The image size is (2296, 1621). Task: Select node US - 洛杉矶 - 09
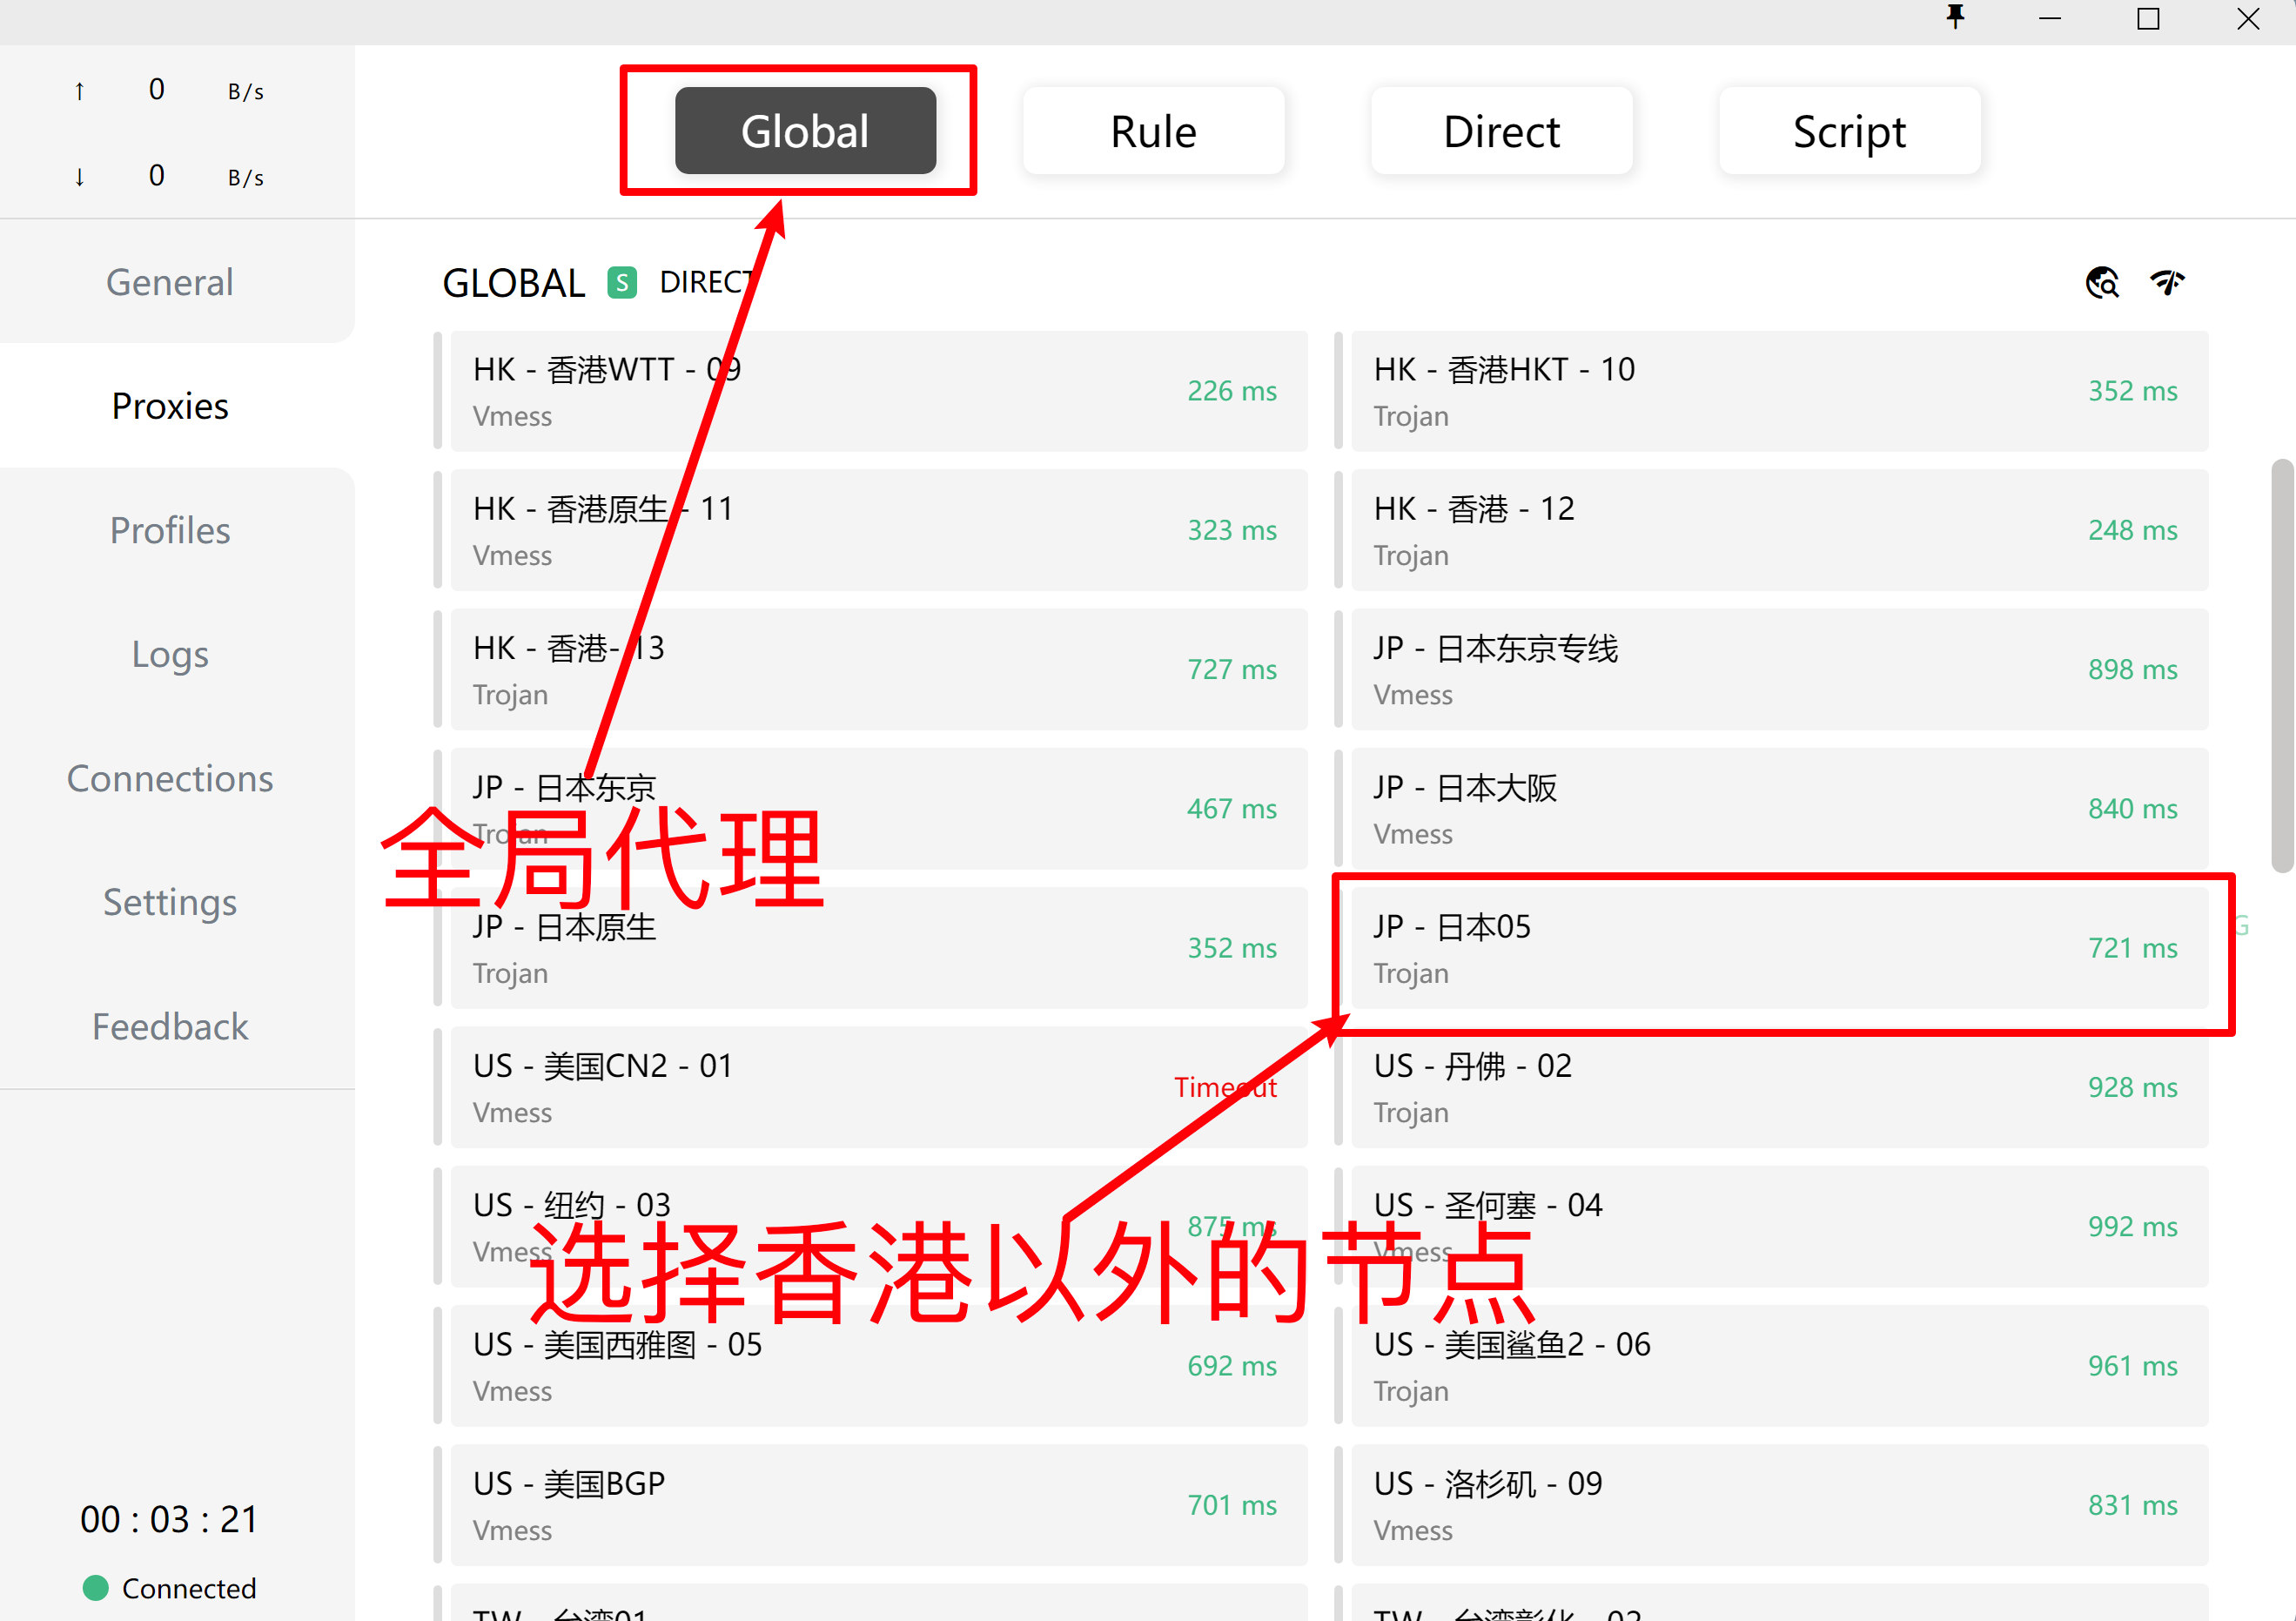click(1779, 1504)
